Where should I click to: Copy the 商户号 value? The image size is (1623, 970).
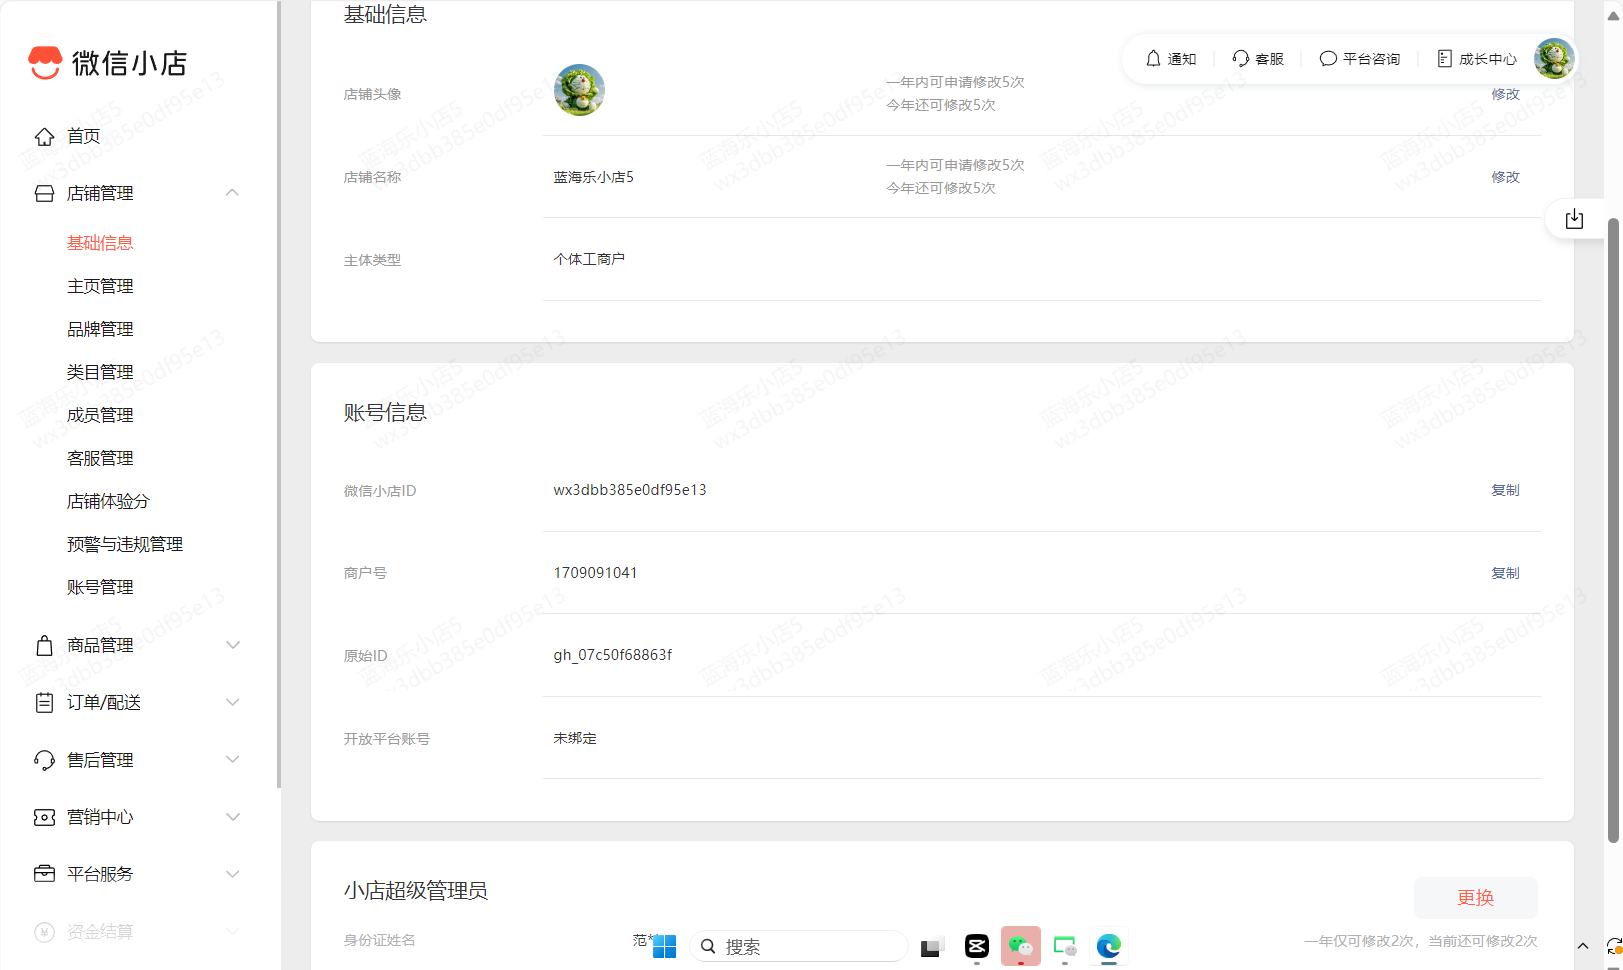(x=1505, y=573)
